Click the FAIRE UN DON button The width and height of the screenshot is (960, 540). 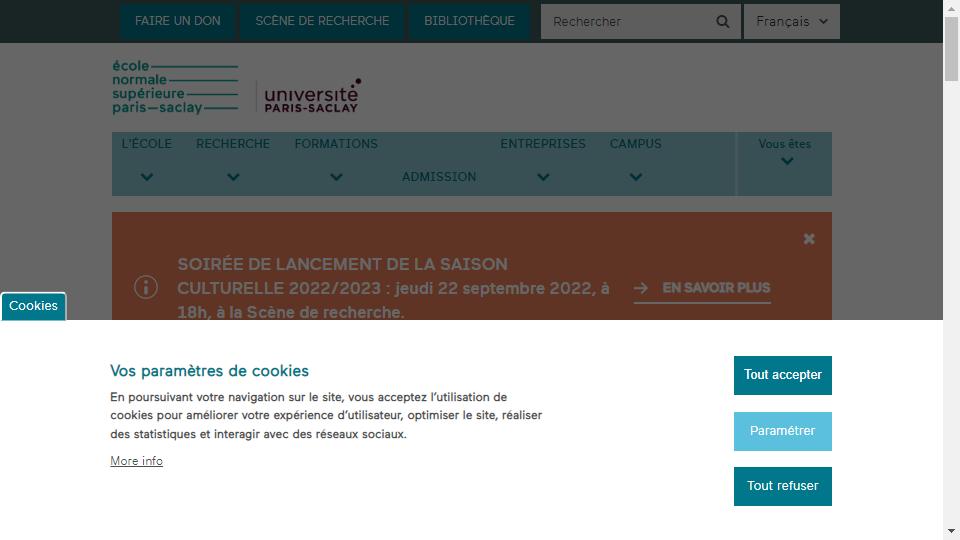(178, 21)
